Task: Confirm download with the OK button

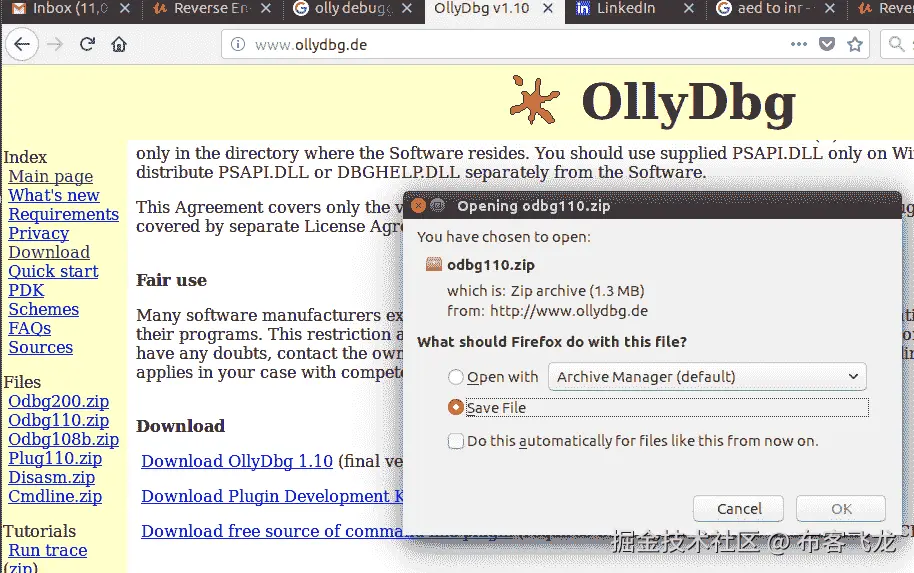Action: (x=841, y=509)
